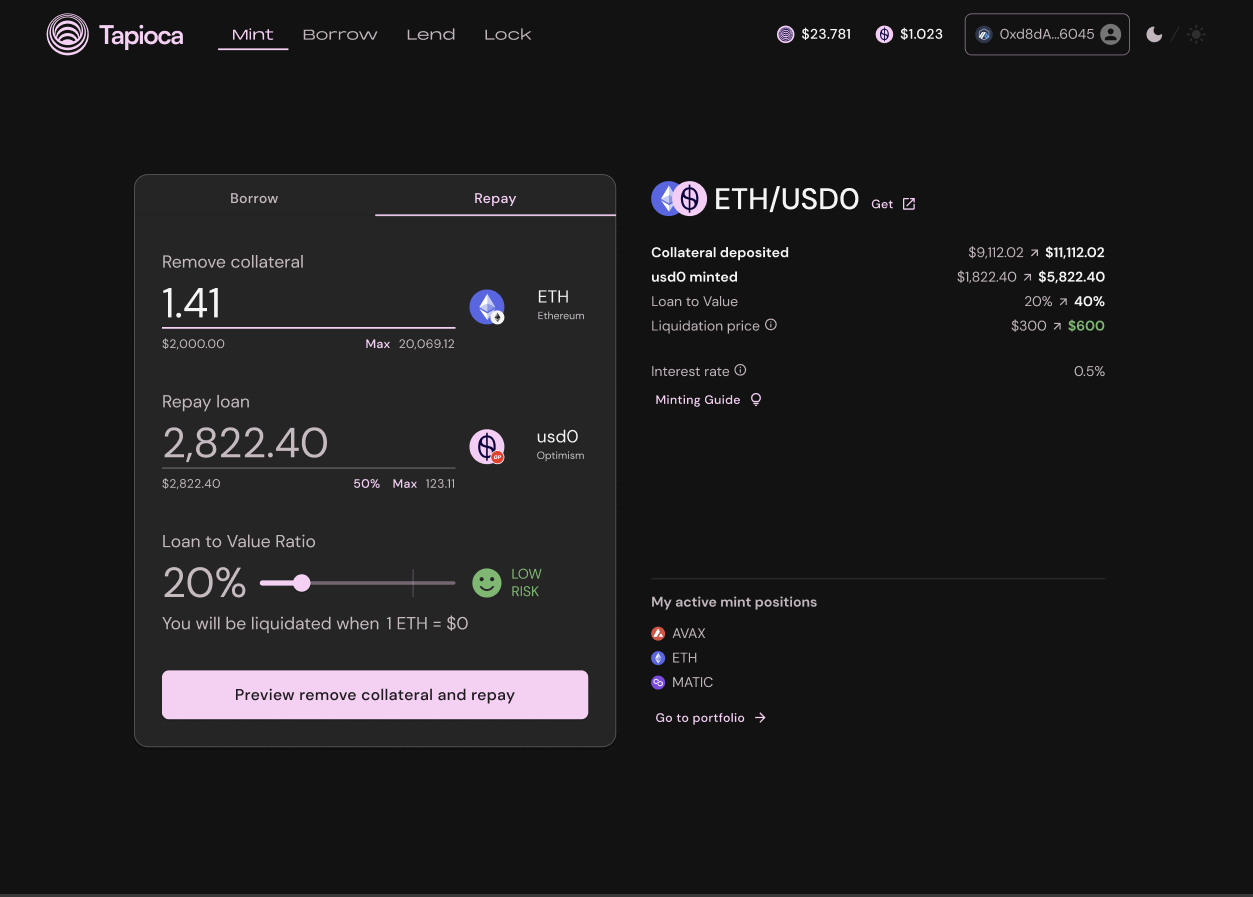This screenshot has height=897, width=1253.
Task: Click the 20% Loan to Value percentage value
Action: click(x=204, y=583)
